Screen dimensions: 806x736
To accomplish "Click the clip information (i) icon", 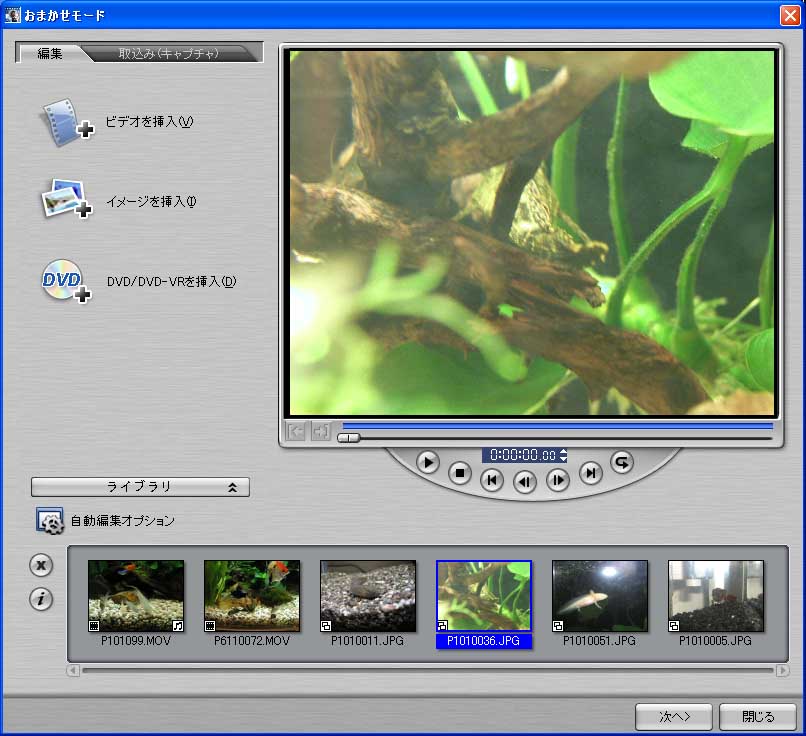I will pyautogui.click(x=41, y=600).
